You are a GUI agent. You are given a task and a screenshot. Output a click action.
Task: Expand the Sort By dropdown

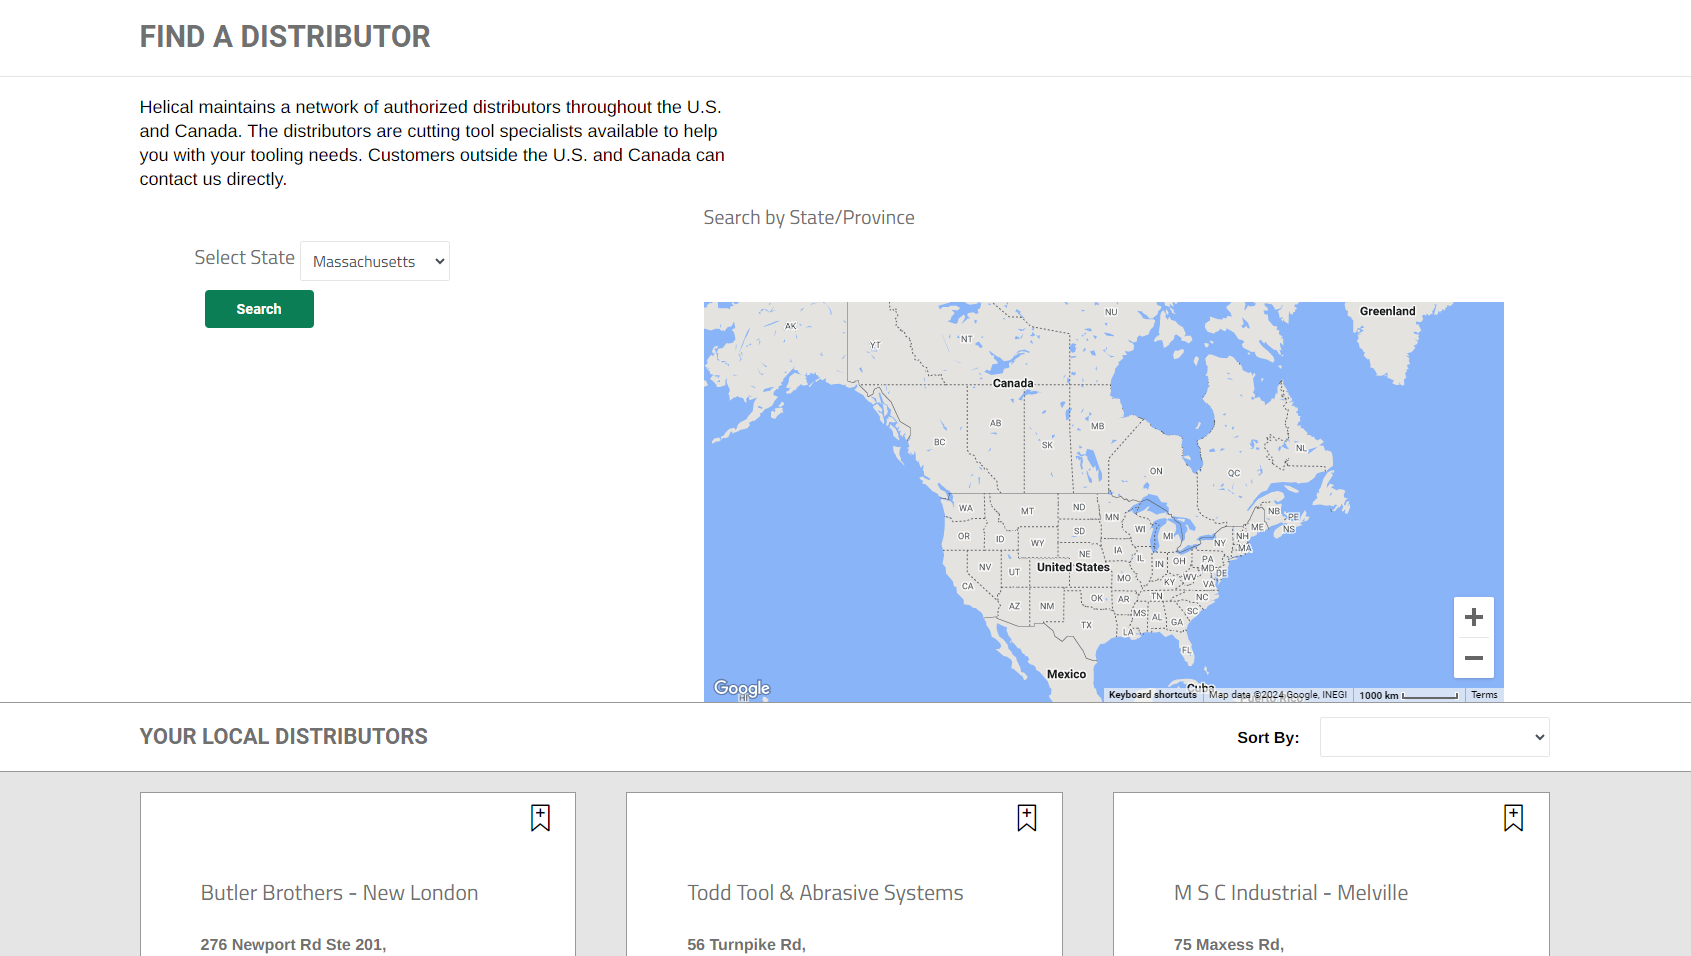point(1434,737)
